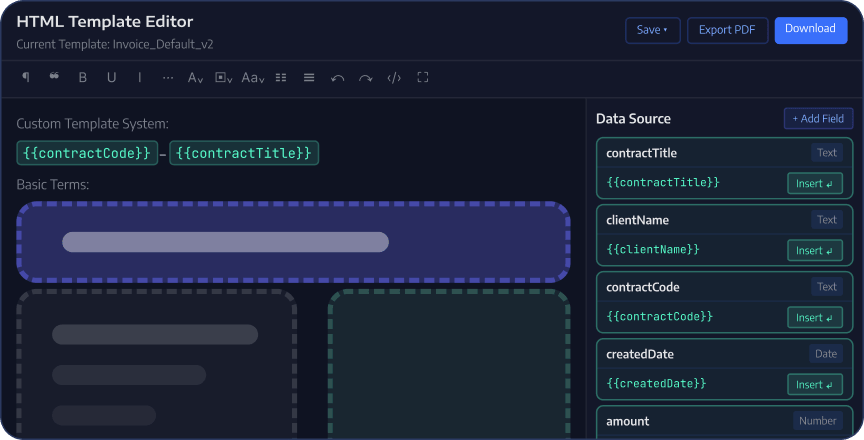Image resolution: width=864 pixels, height=440 pixels.
Task: Click the 'Current Template: Invoice_Default_v2' text
Action: coord(115,44)
